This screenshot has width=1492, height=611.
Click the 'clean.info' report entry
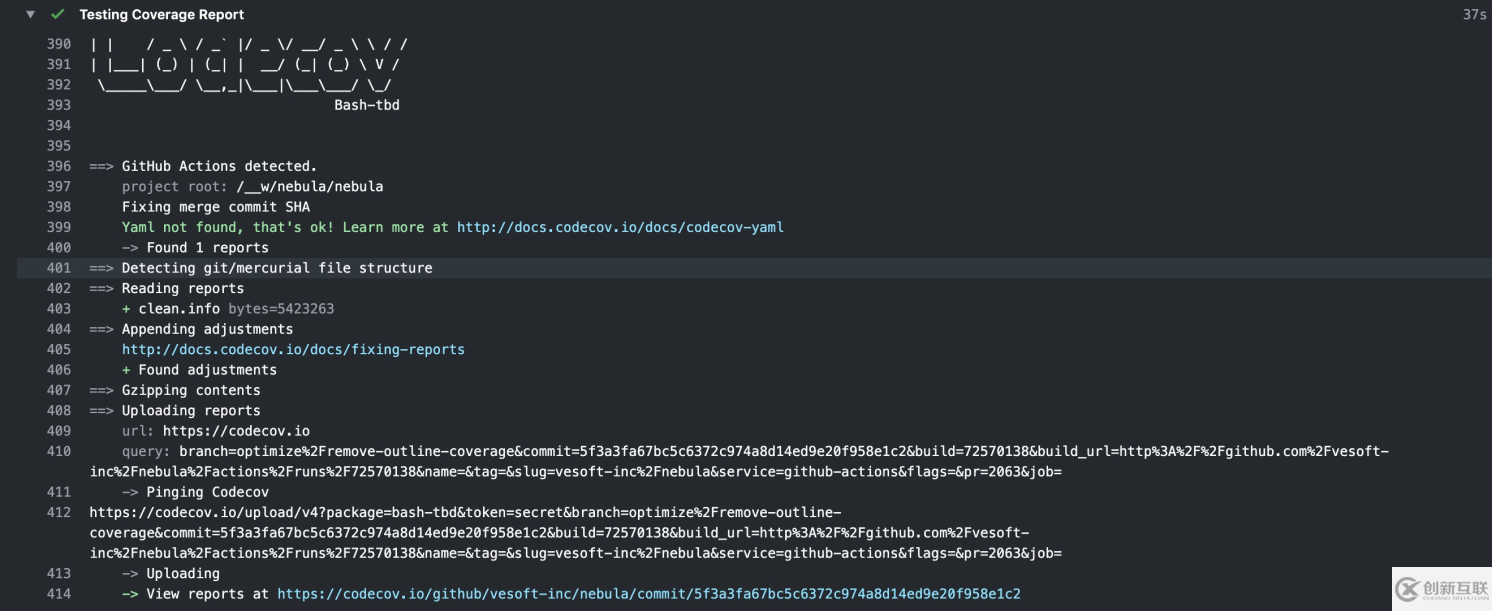179,308
